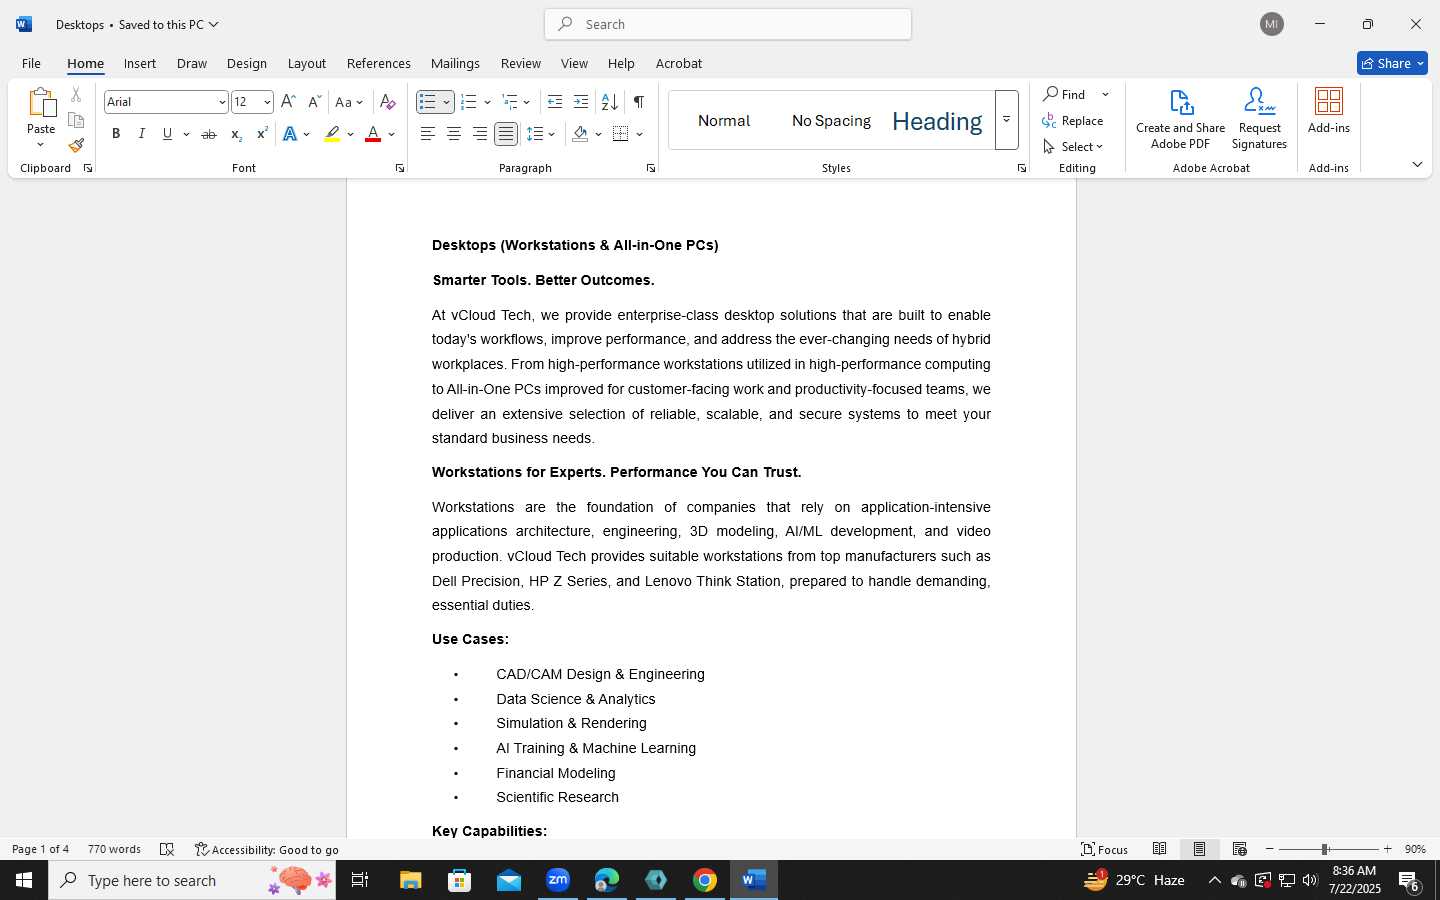Click the zoom slider handle
The height and width of the screenshot is (900, 1440).
tap(1325, 849)
